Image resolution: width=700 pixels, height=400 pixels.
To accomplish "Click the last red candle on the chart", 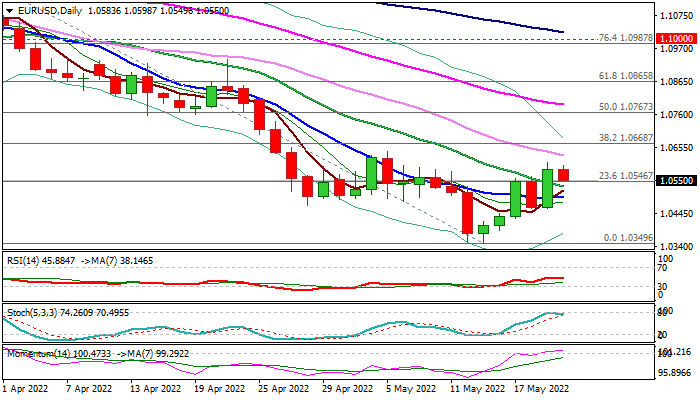I will pos(563,175).
